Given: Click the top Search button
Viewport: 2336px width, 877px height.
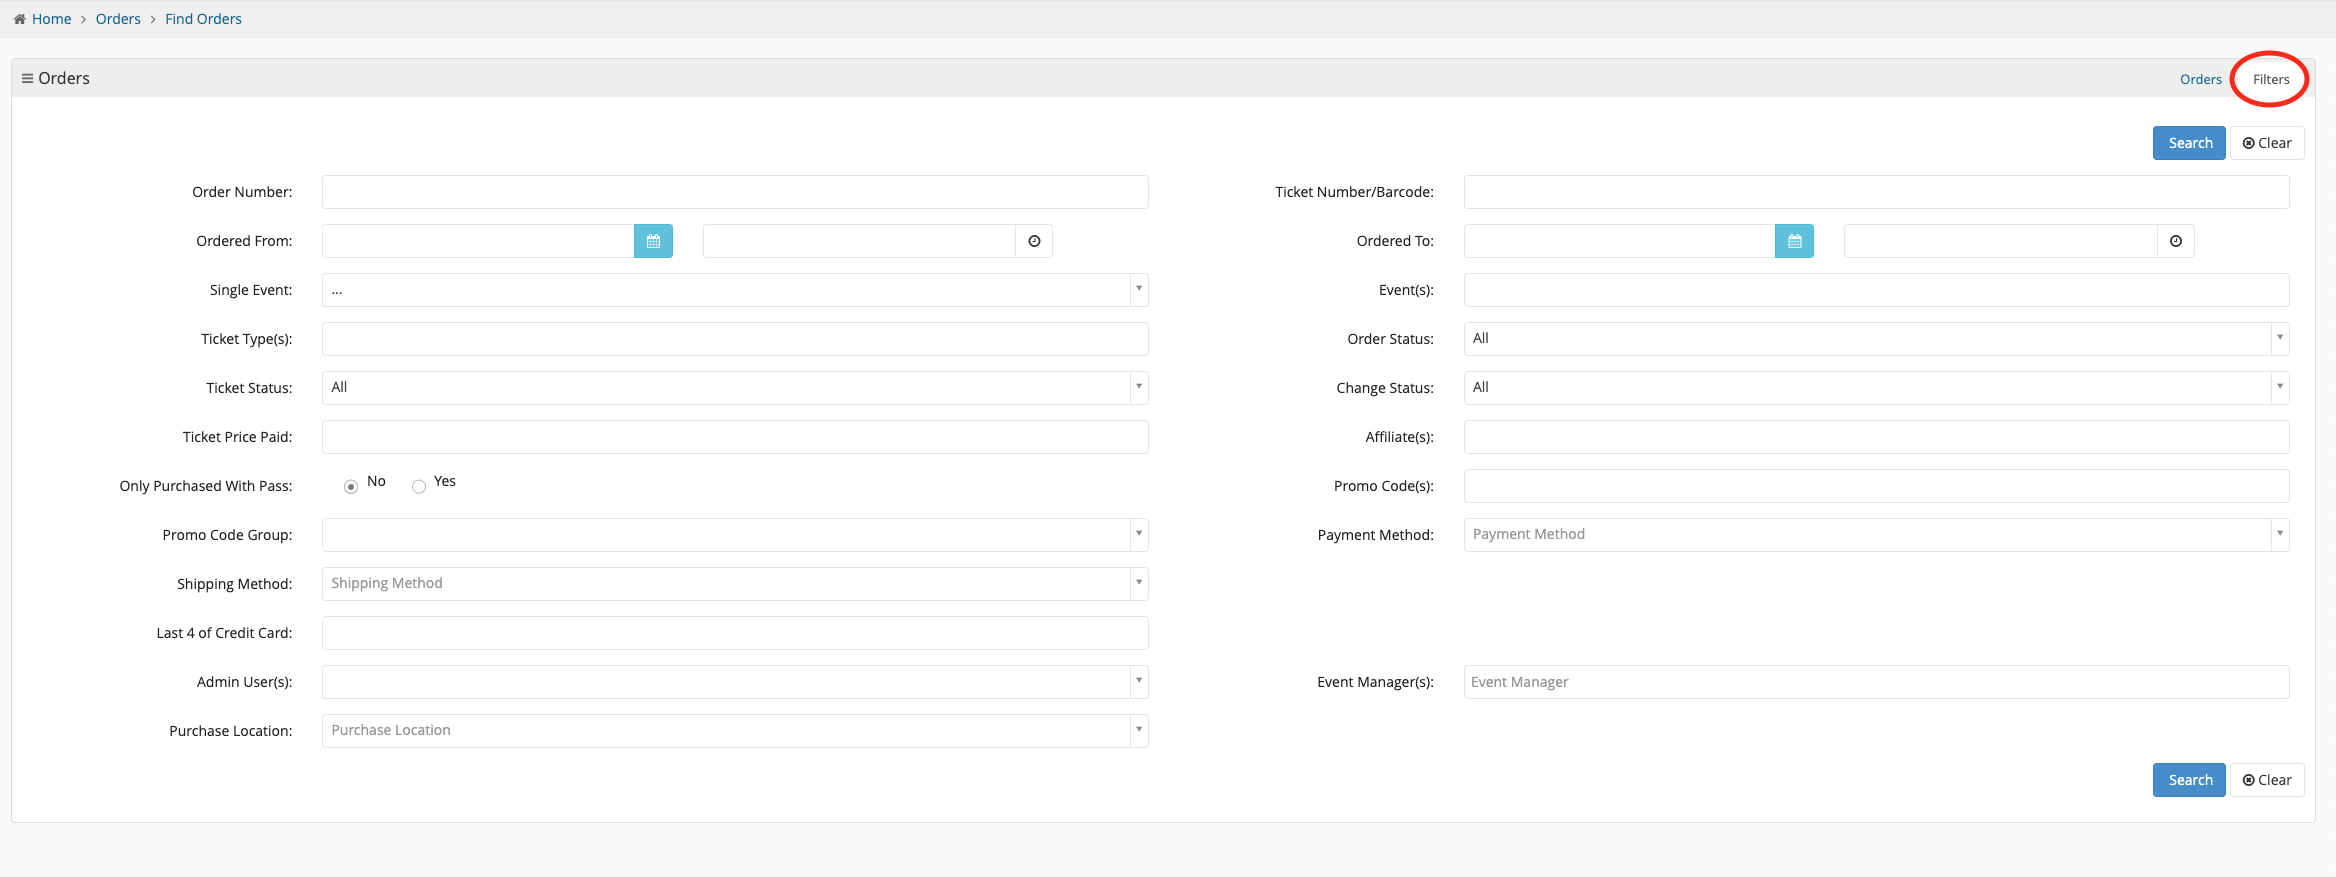Looking at the screenshot, I should pyautogui.click(x=2189, y=143).
